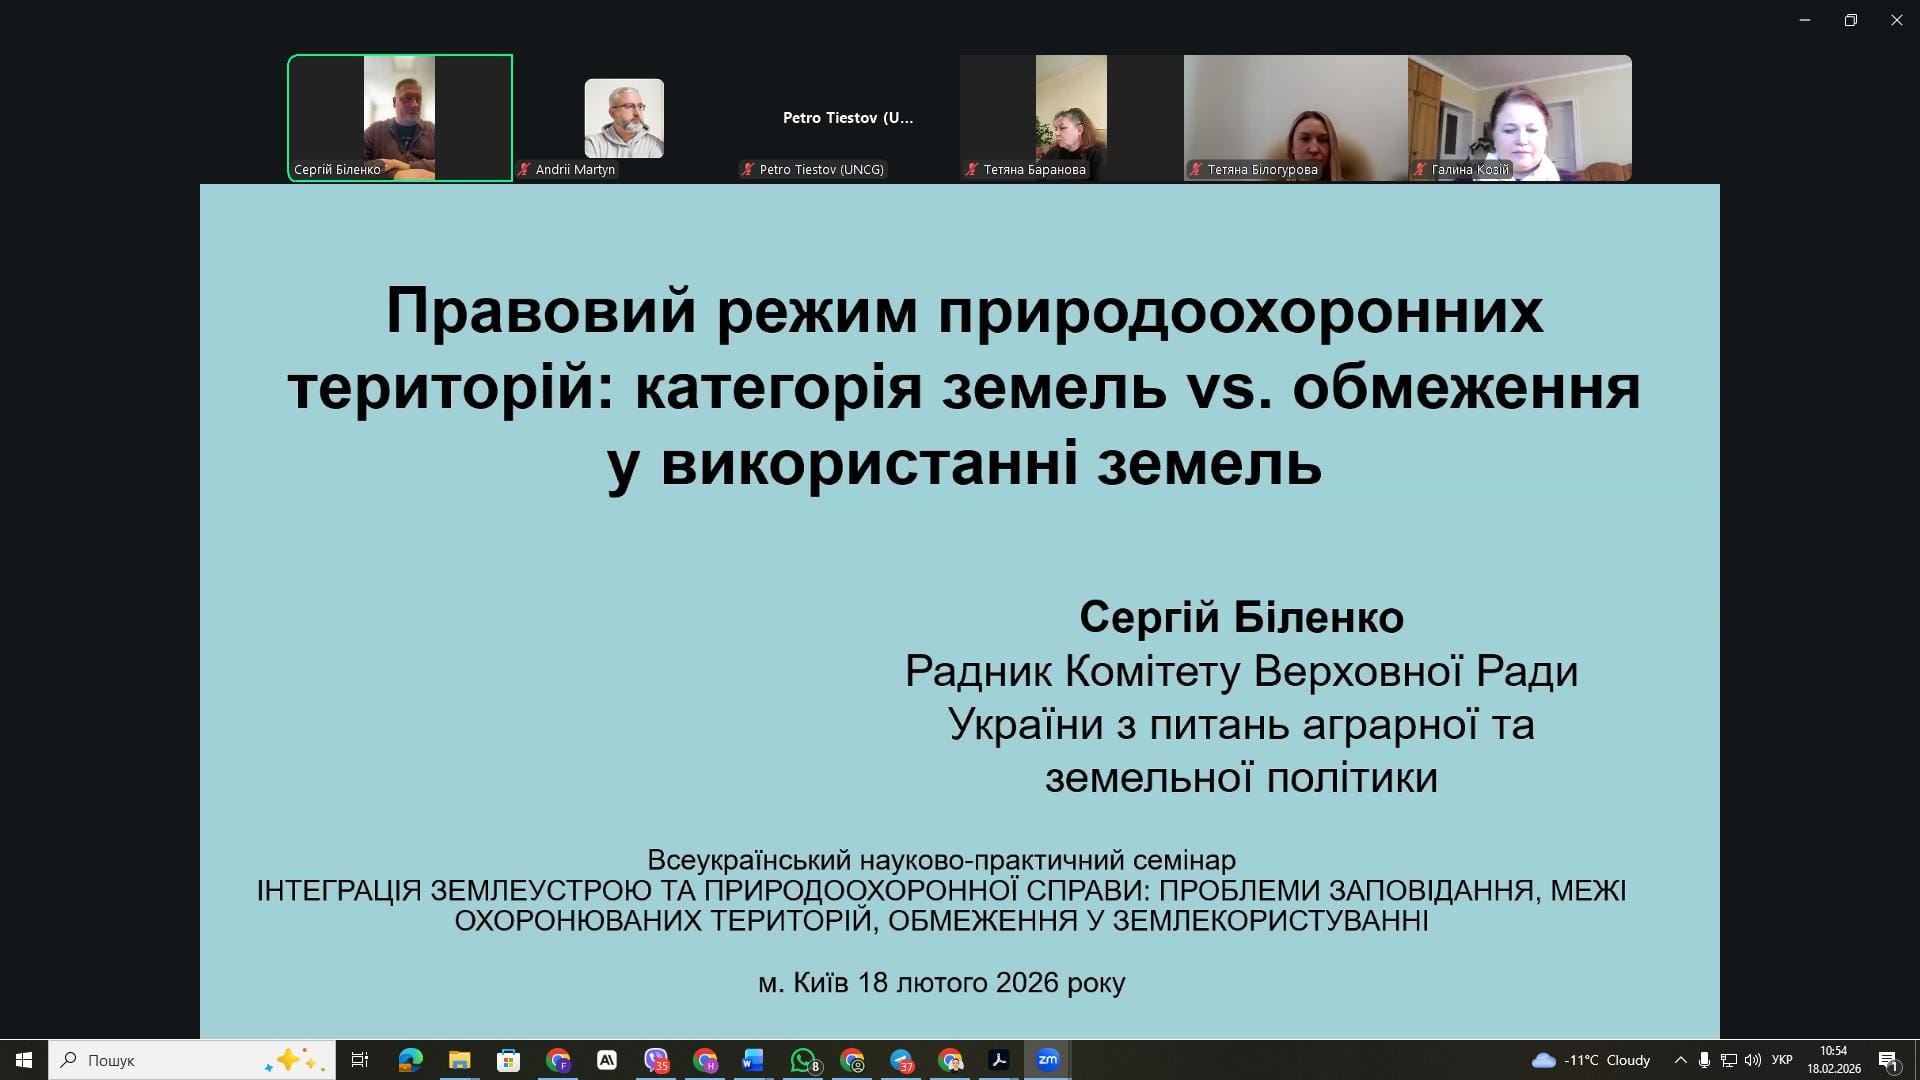Open Telegram taskbar icon with 37 badge

click(901, 1060)
